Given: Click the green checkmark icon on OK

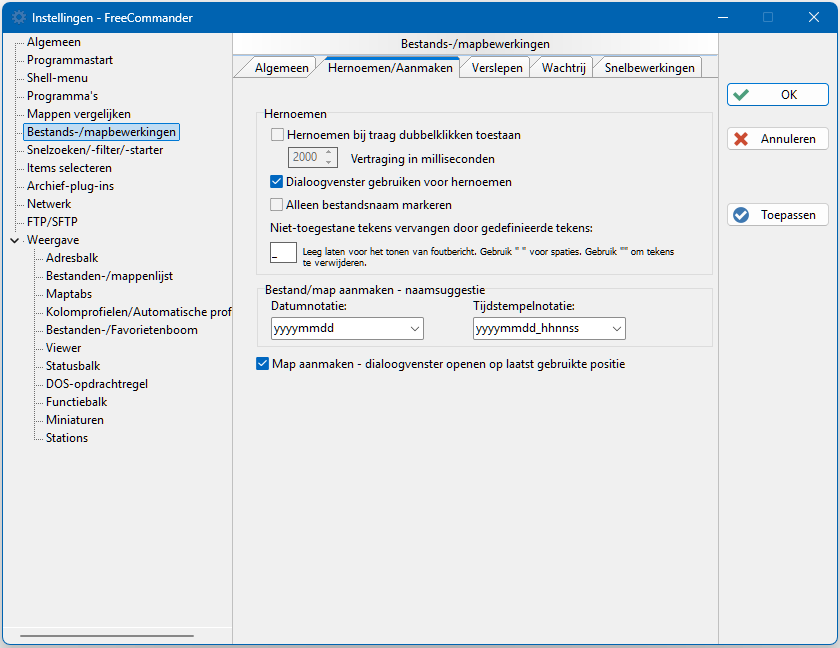Looking at the screenshot, I should coord(741,95).
